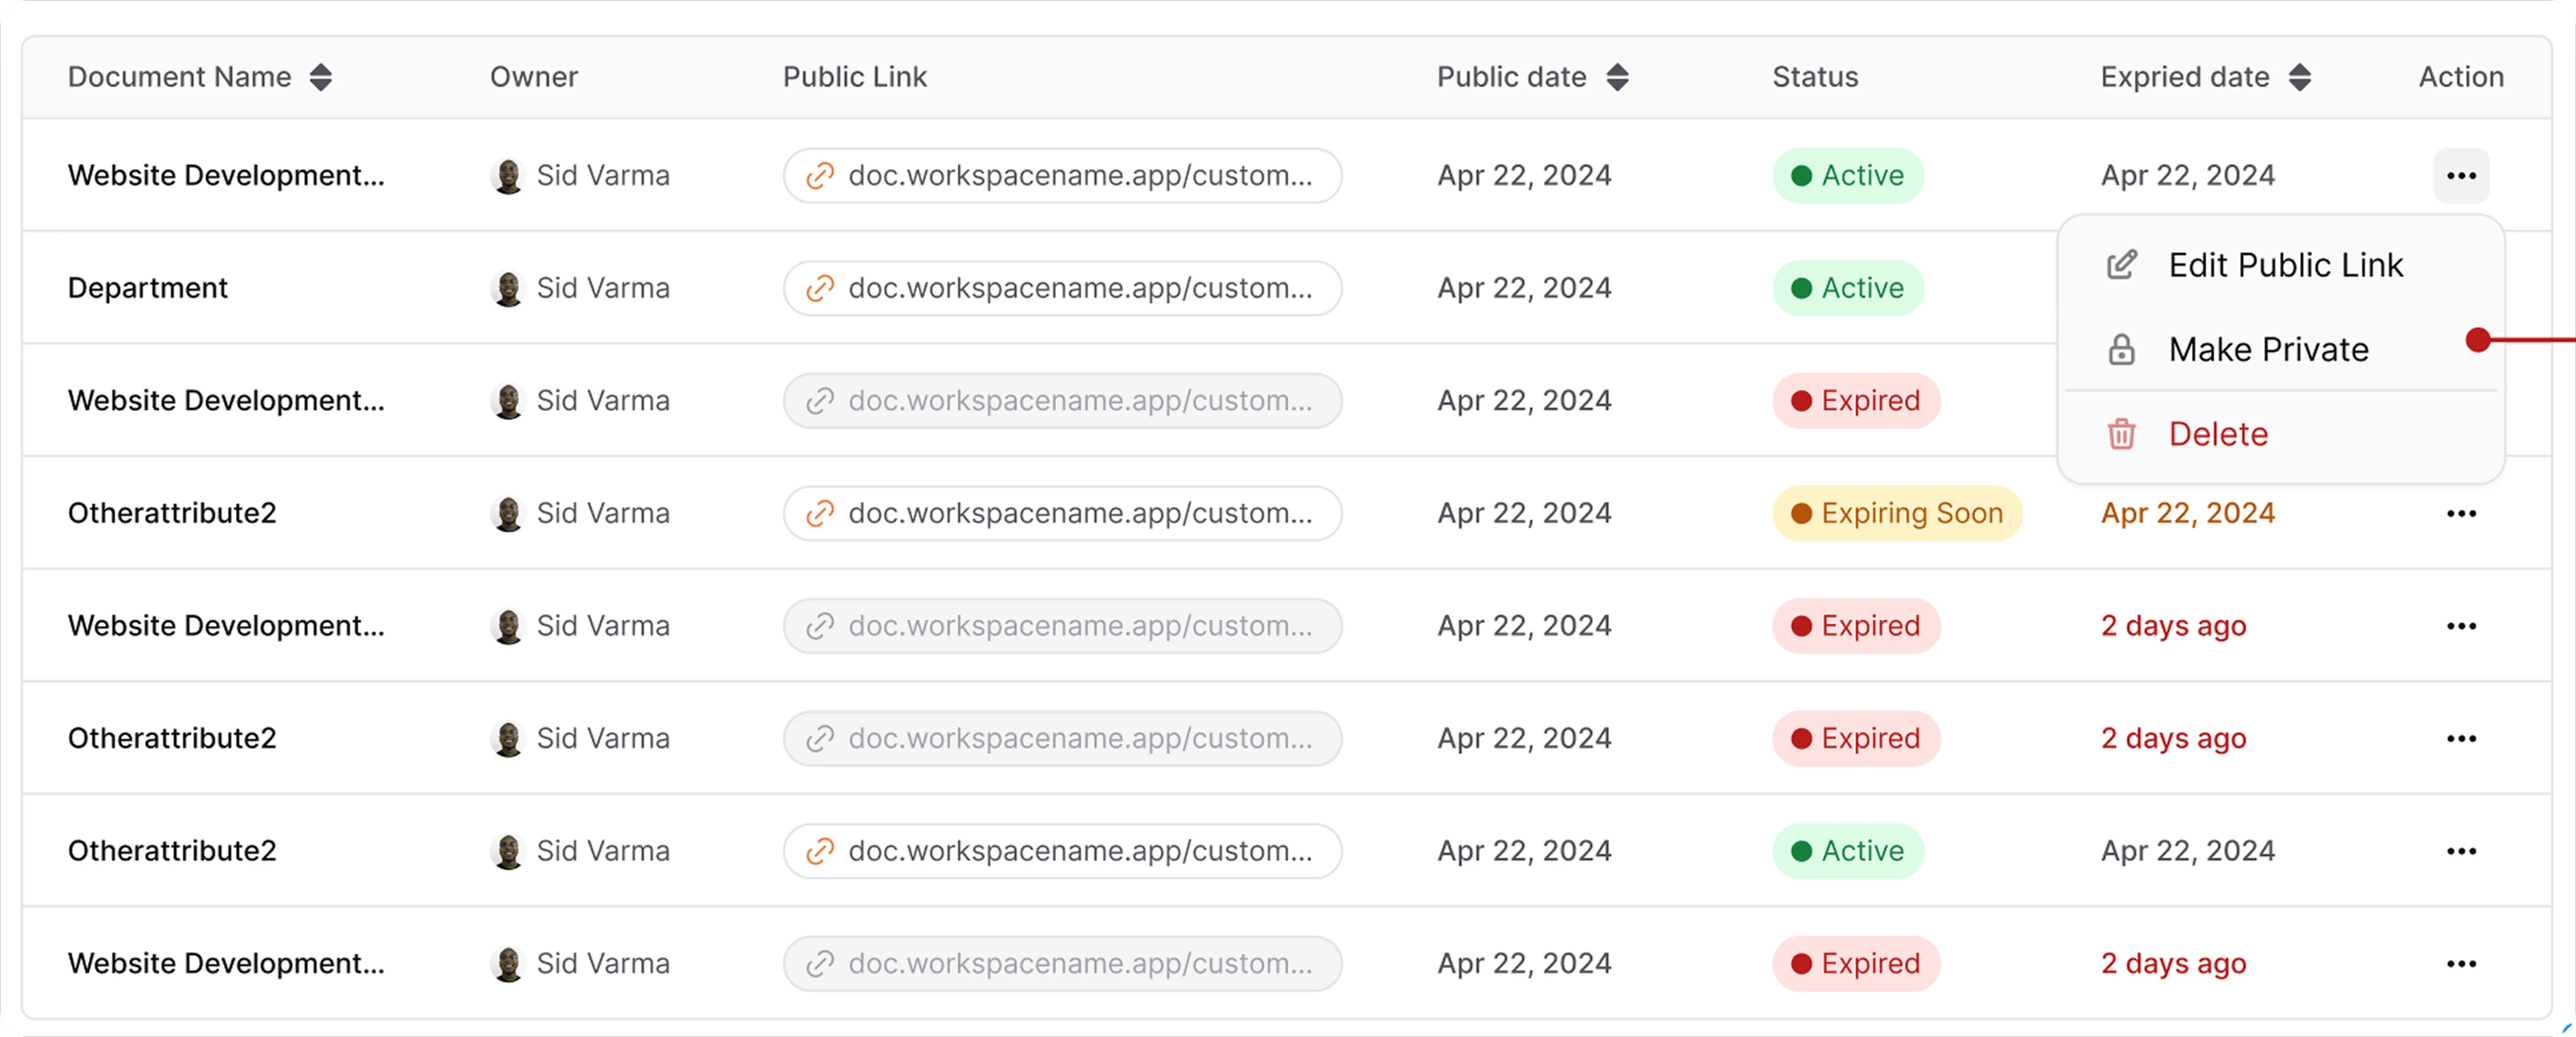Click the greyed link icon in Otherattribute2 Expired row

coord(820,739)
